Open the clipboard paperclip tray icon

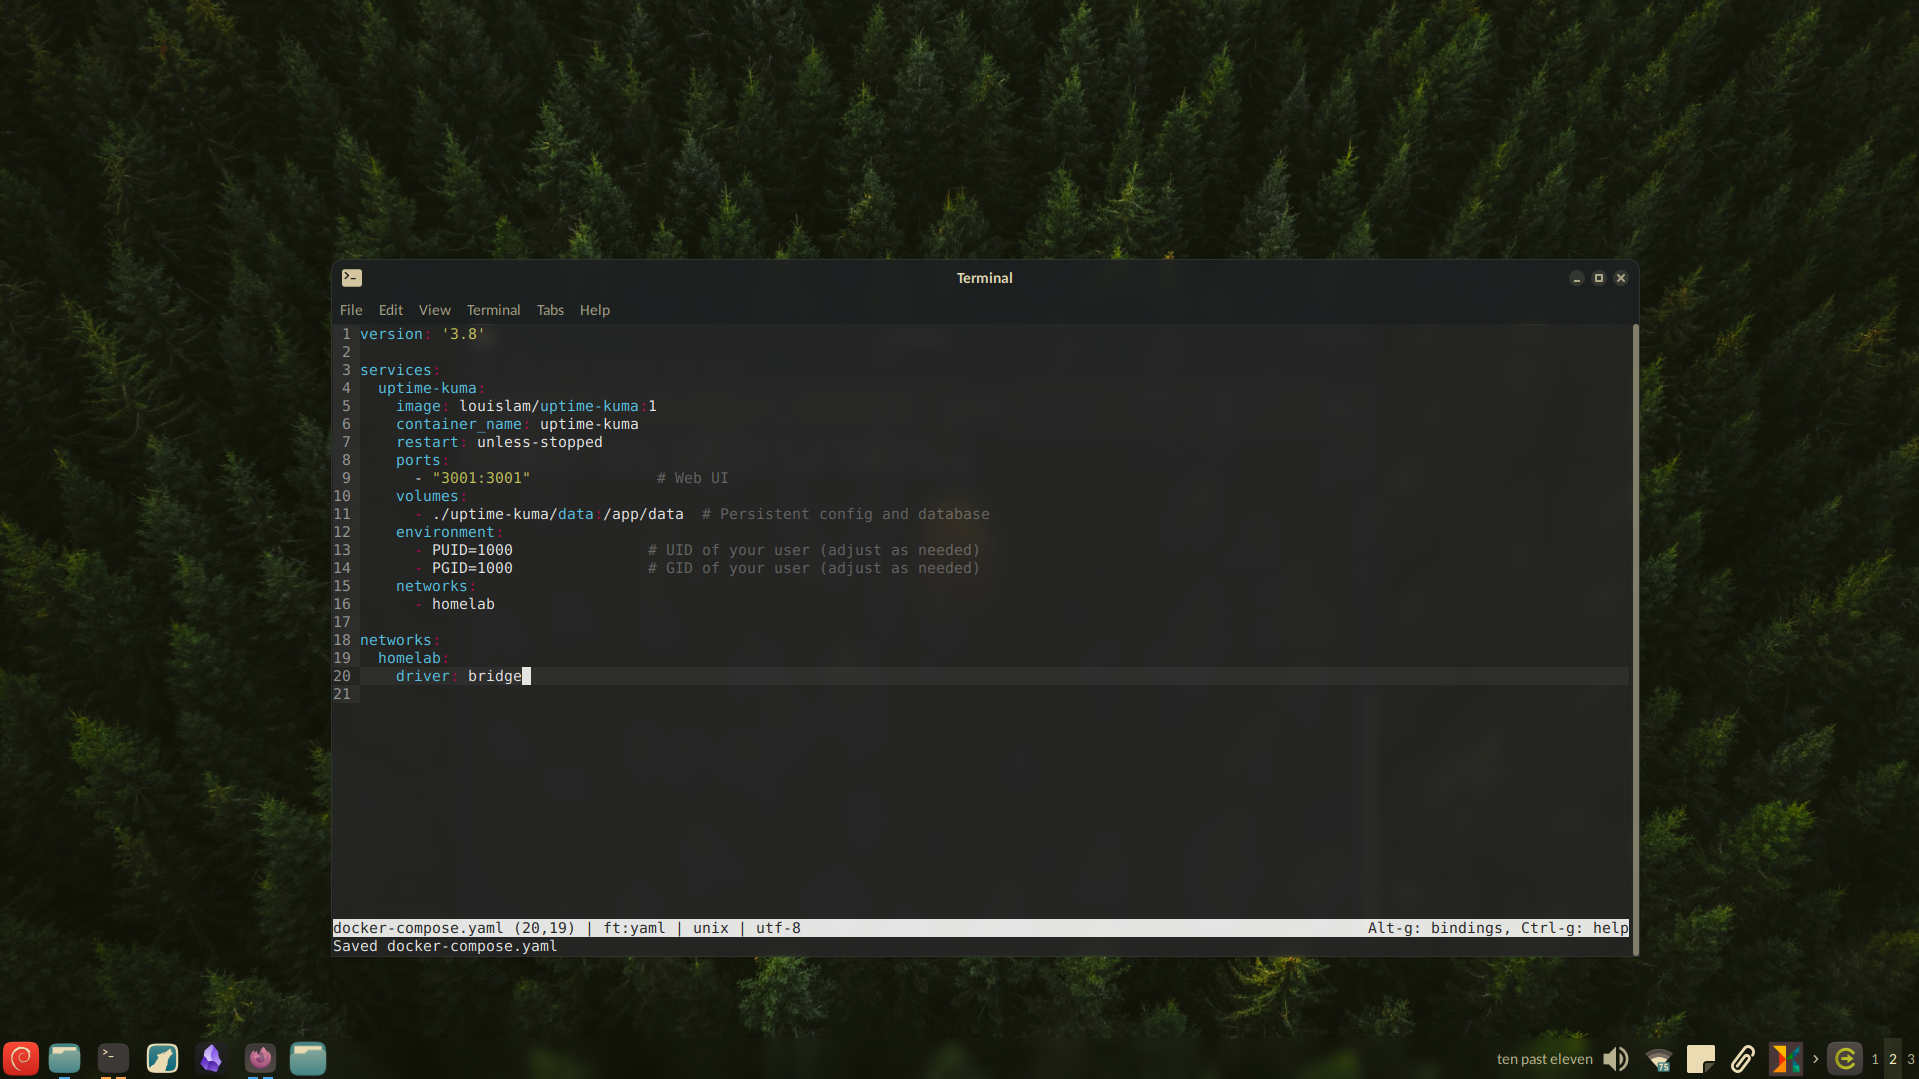(x=1743, y=1059)
